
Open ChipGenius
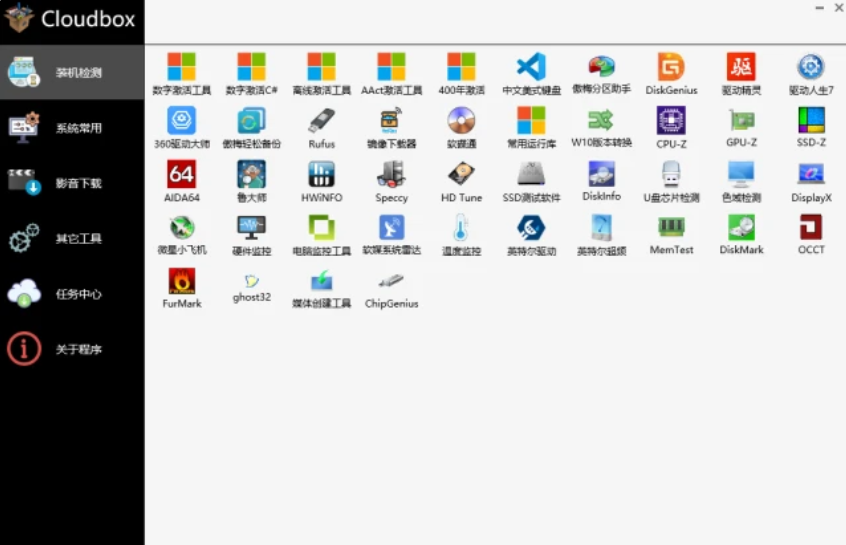click(x=392, y=288)
